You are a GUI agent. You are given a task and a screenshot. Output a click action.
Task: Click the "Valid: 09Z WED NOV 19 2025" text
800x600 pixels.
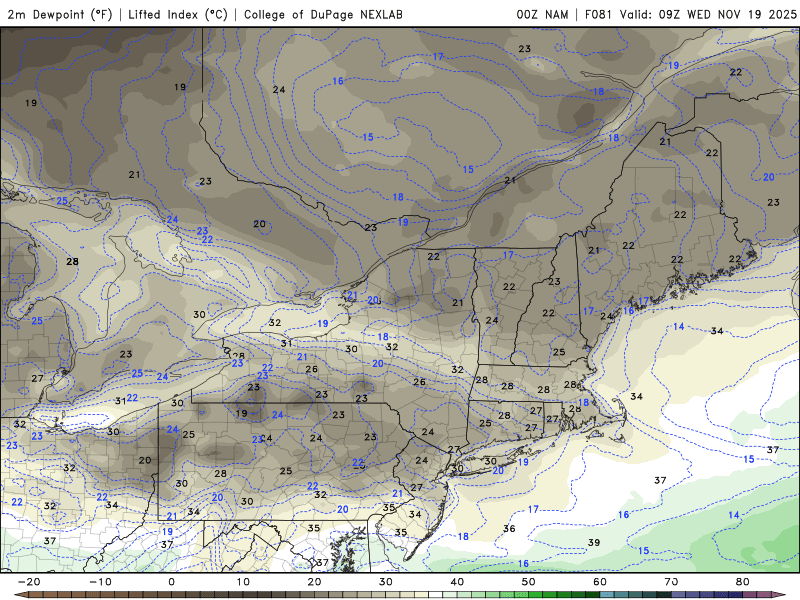click(x=708, y=14)
